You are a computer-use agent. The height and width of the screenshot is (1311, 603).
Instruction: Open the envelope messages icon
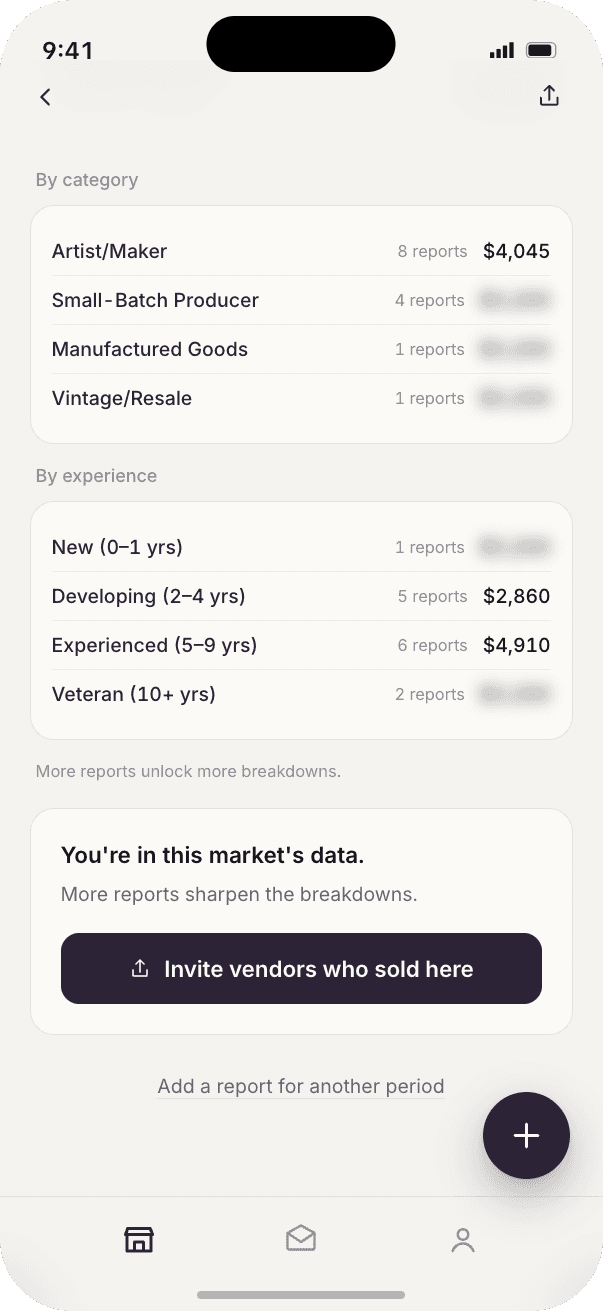click(301, 1239)
